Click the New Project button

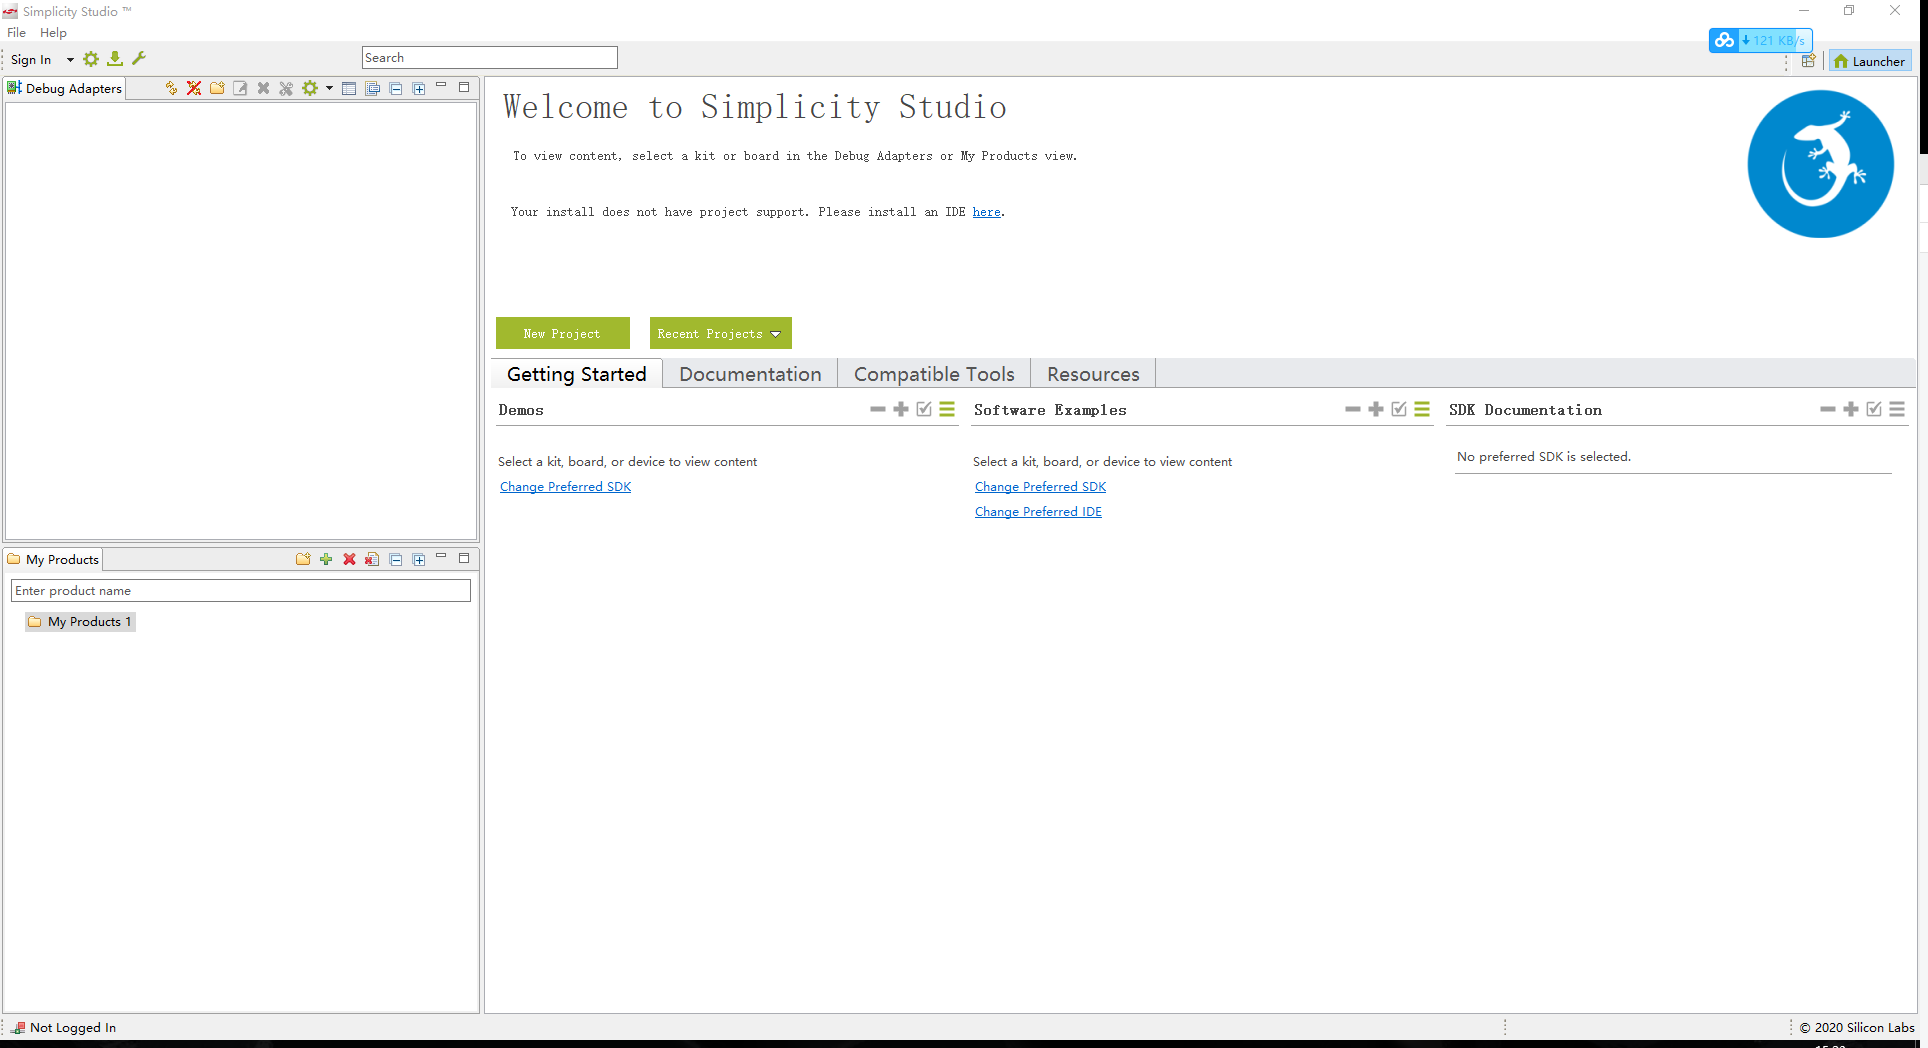pyautogui.click(x=562, y=333)
